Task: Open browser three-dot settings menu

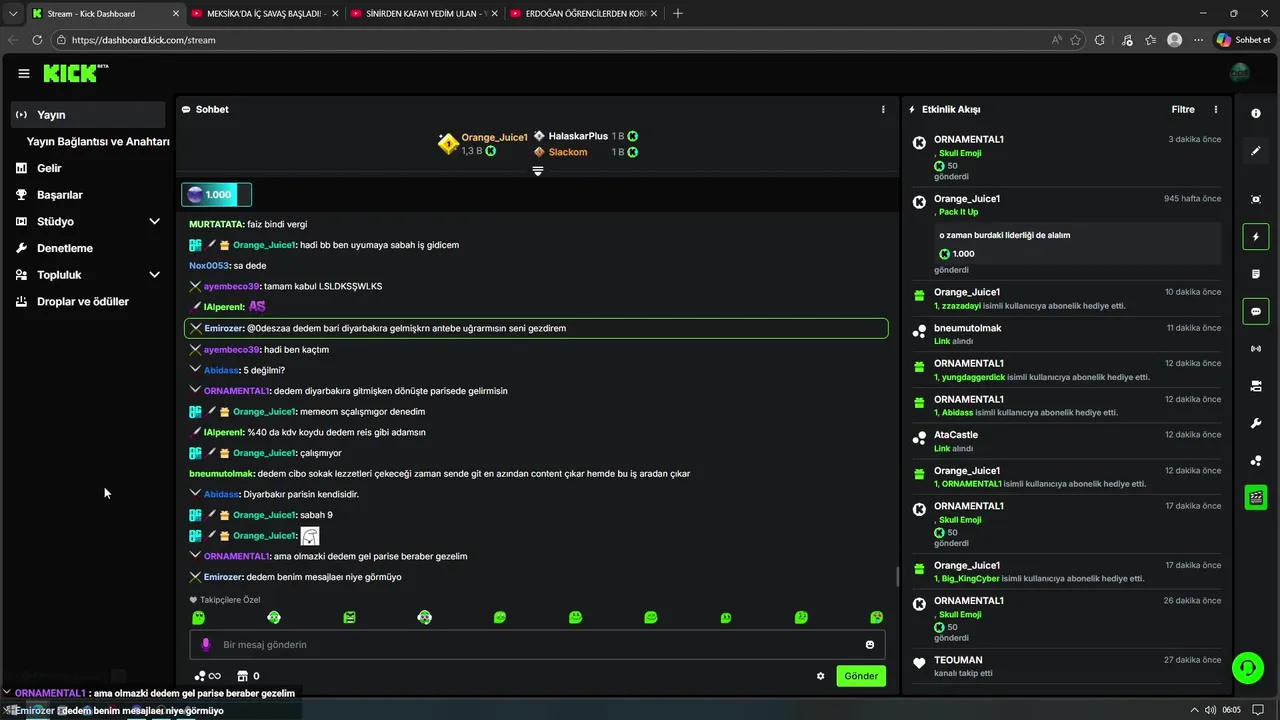Action: [x=1198, y=40]
